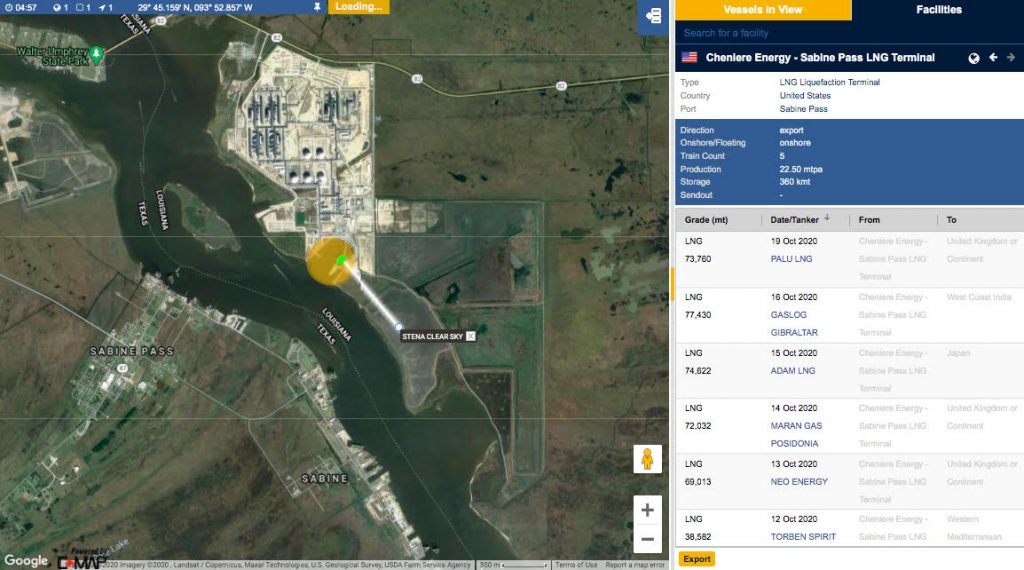Click the US flag icon
The image size is (1024, 570).
(689, 57)
